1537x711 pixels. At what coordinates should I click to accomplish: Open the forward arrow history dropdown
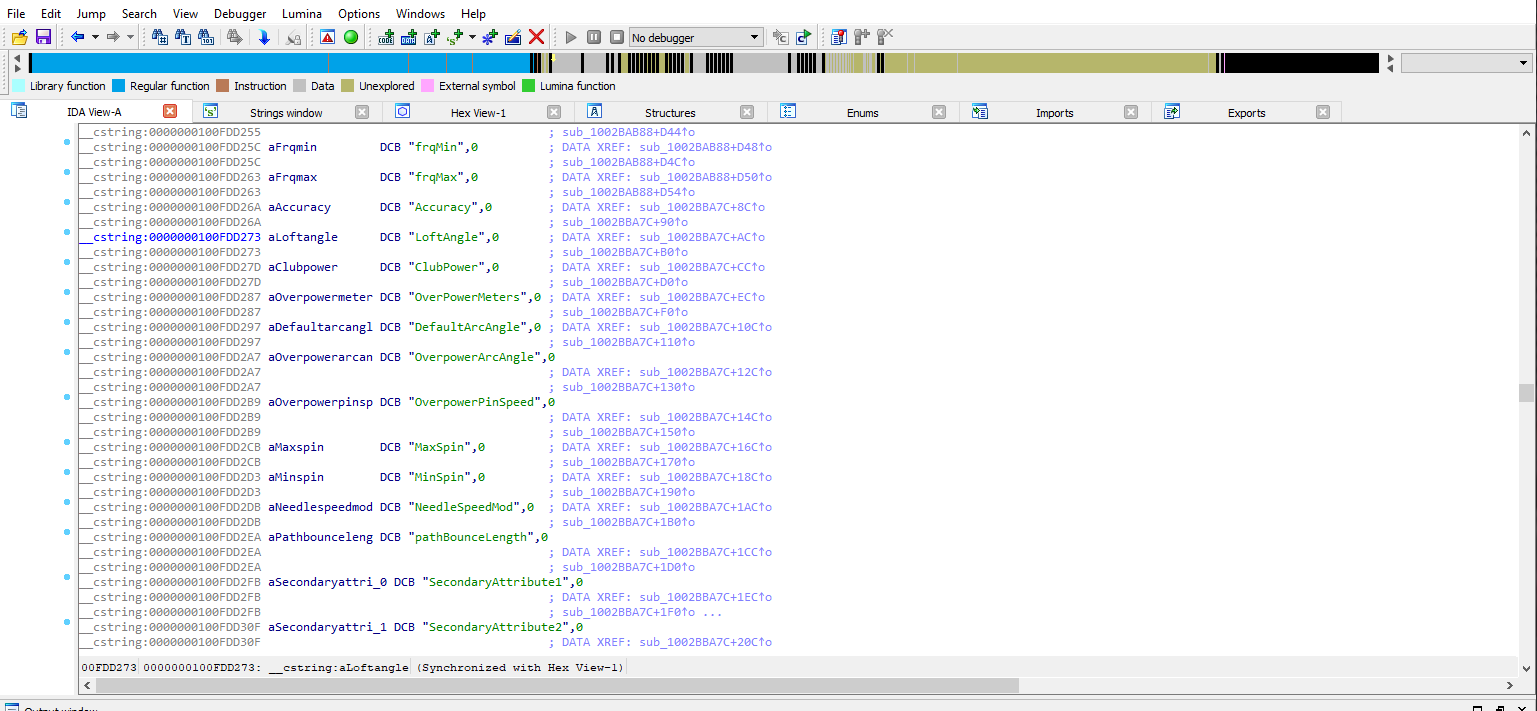point(131,37)
